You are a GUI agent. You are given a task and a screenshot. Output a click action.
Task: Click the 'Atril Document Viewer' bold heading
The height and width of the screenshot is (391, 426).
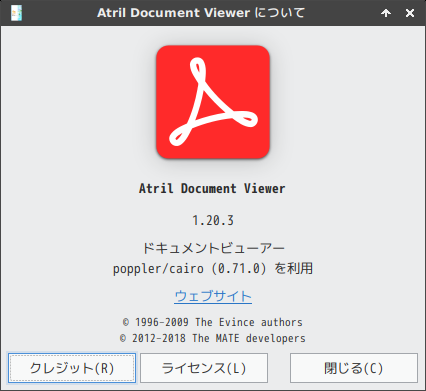pyautogui.click(x=212, y=189)
